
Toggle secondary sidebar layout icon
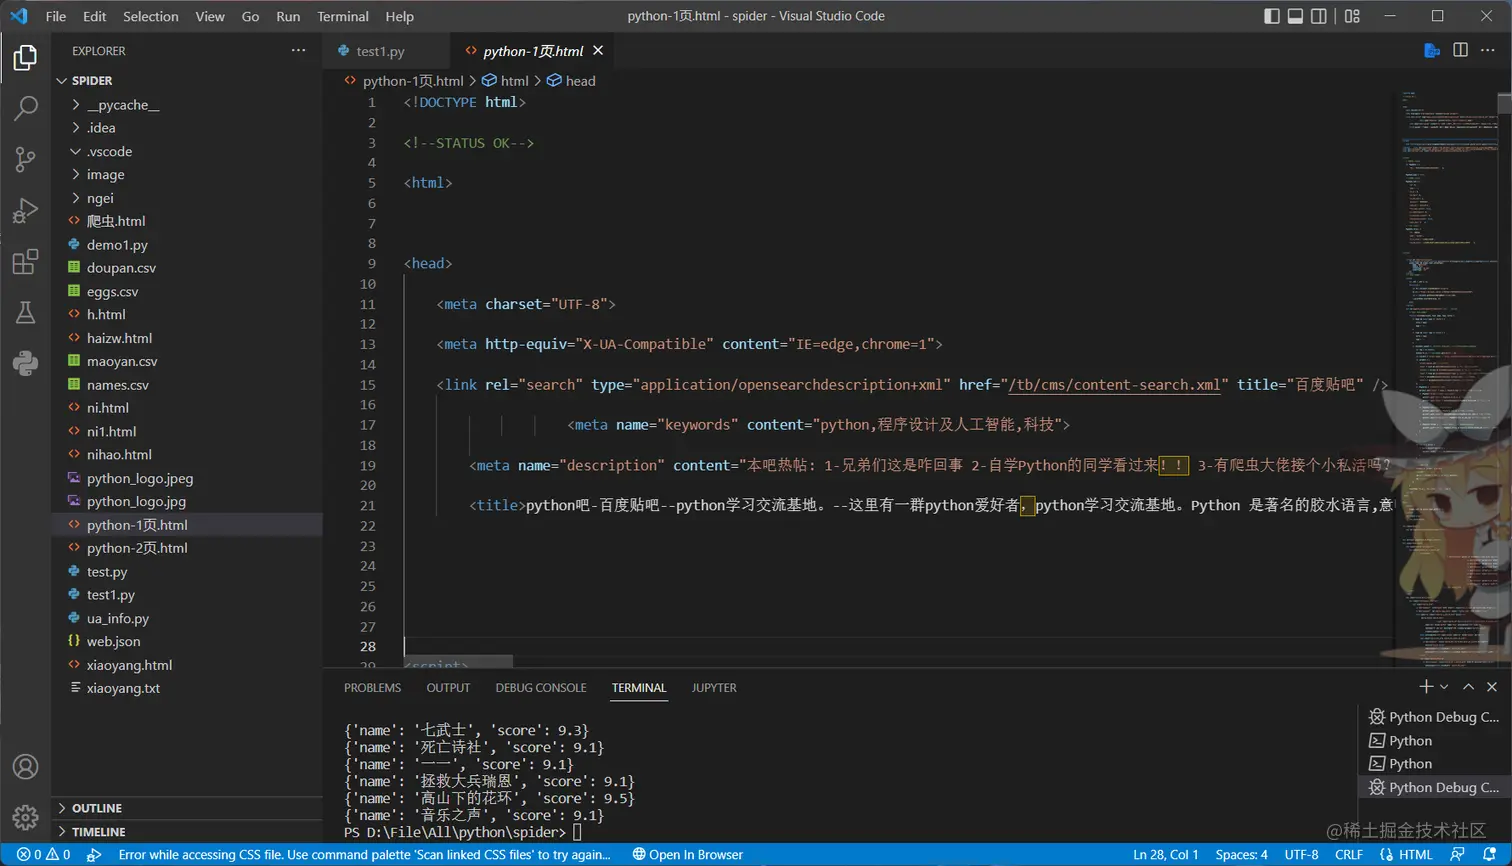(x=1319, y=16)
